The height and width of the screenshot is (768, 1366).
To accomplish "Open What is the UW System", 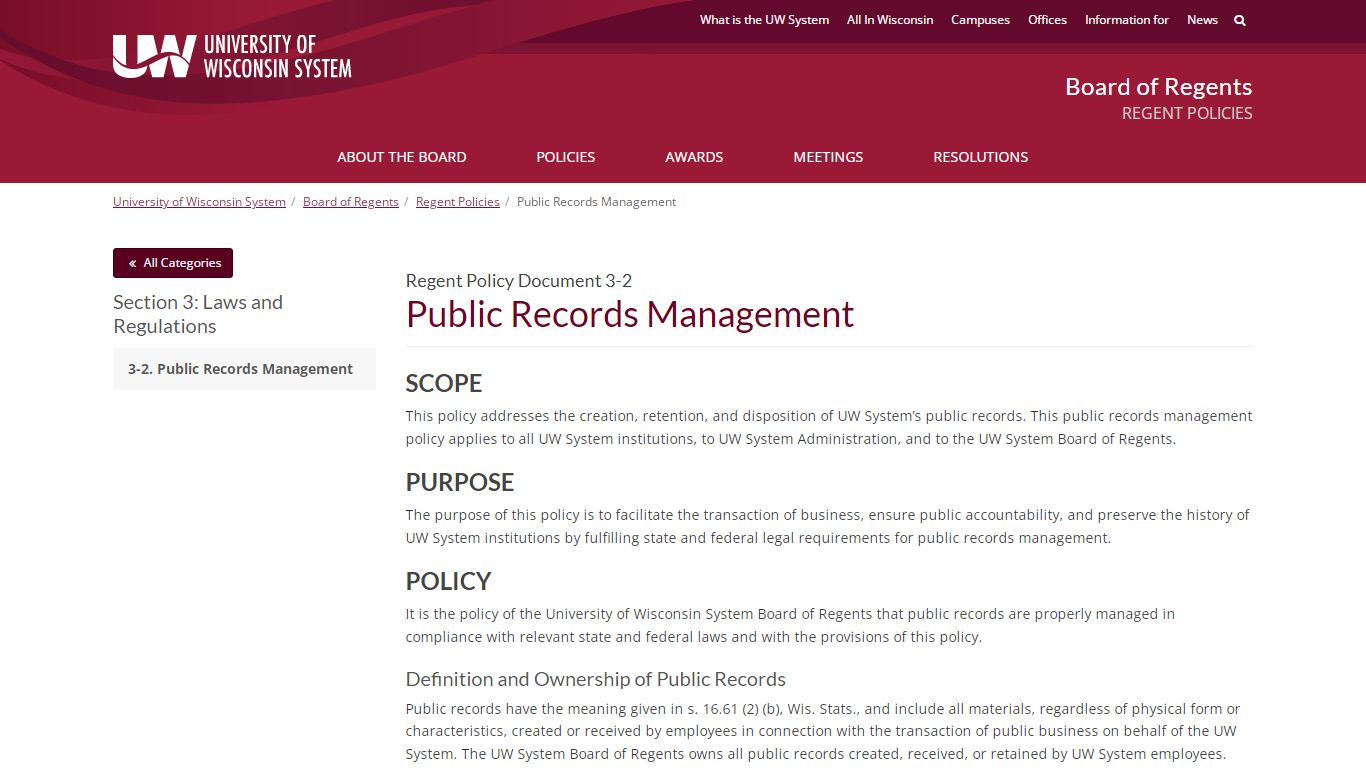I will [x=764, y=20].
